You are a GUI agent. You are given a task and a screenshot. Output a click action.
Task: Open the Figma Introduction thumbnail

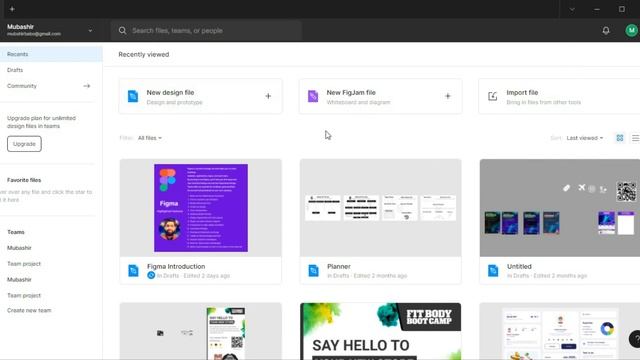click(x=200, y=208)
